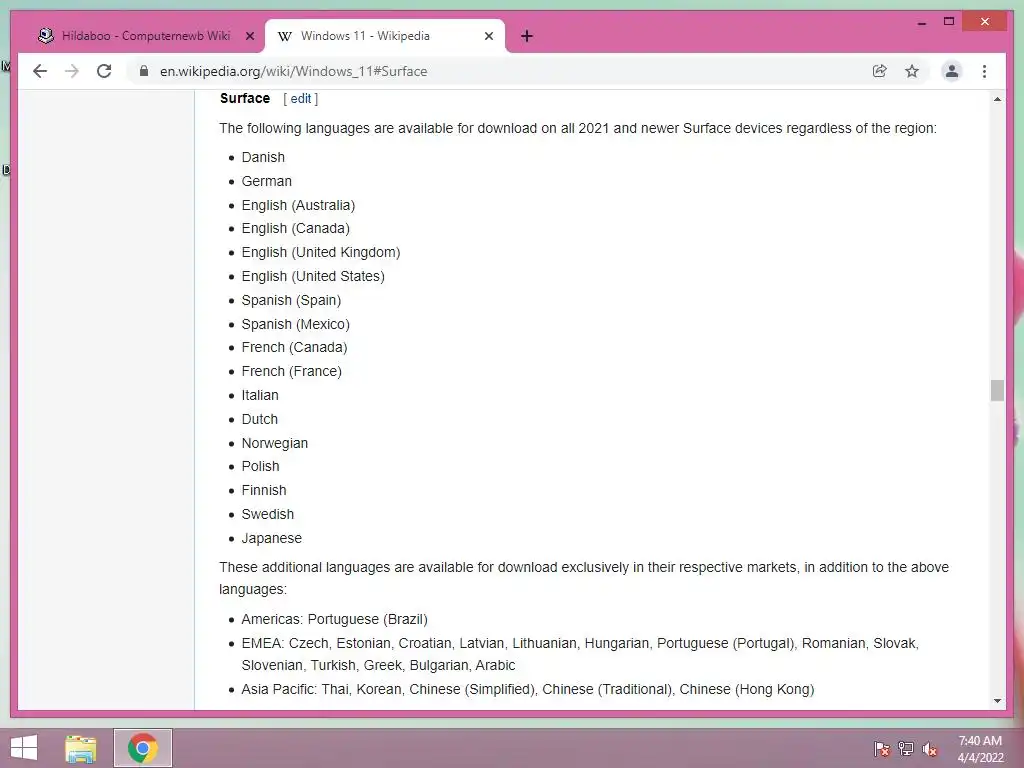The height and width of the screenshot is (768, 1024).
Task: Open the Windows Start button
Action: 24,748
